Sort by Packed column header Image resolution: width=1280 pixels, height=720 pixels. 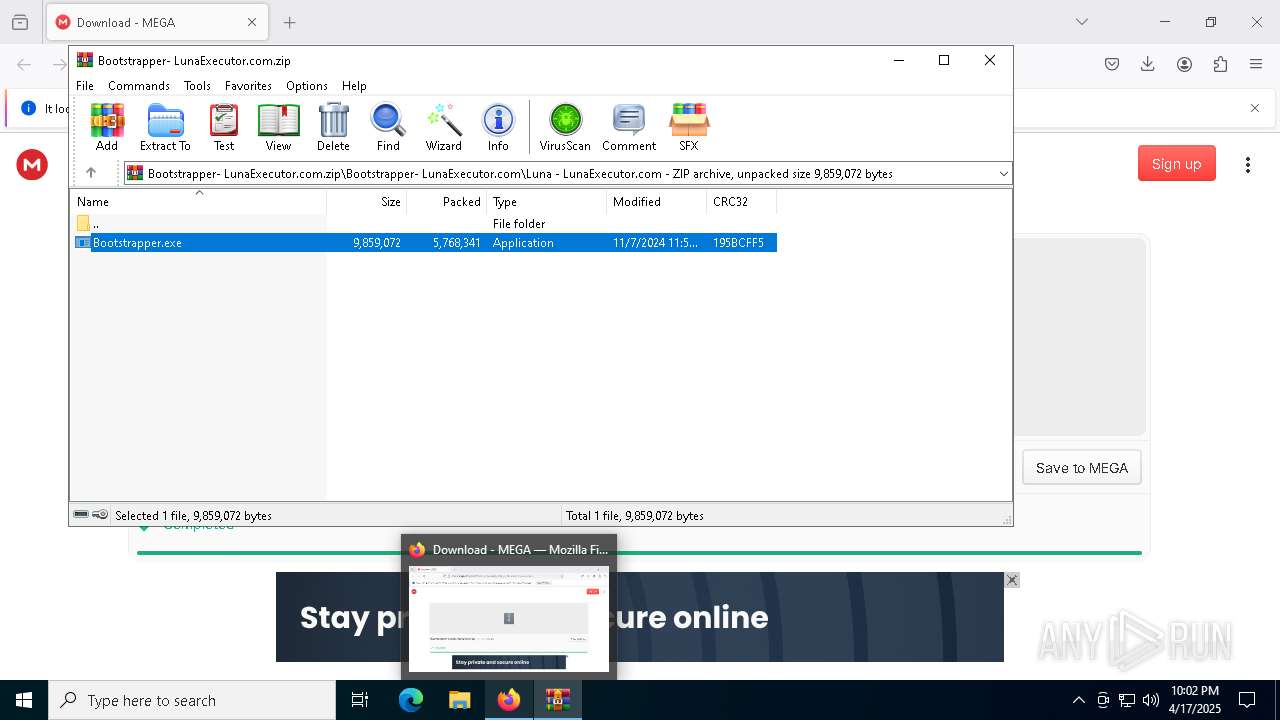(x=446, y=202)
